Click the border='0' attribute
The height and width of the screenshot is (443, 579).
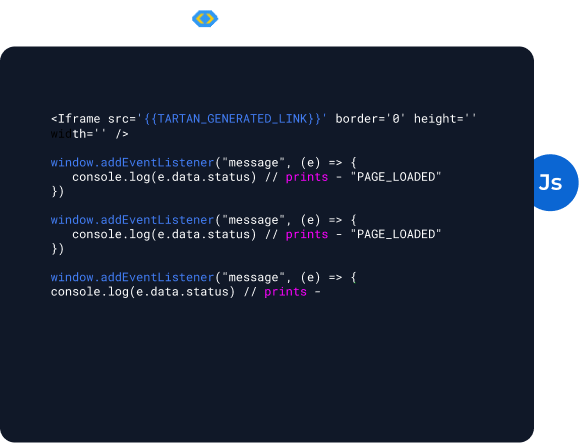(x=370, y=119)
